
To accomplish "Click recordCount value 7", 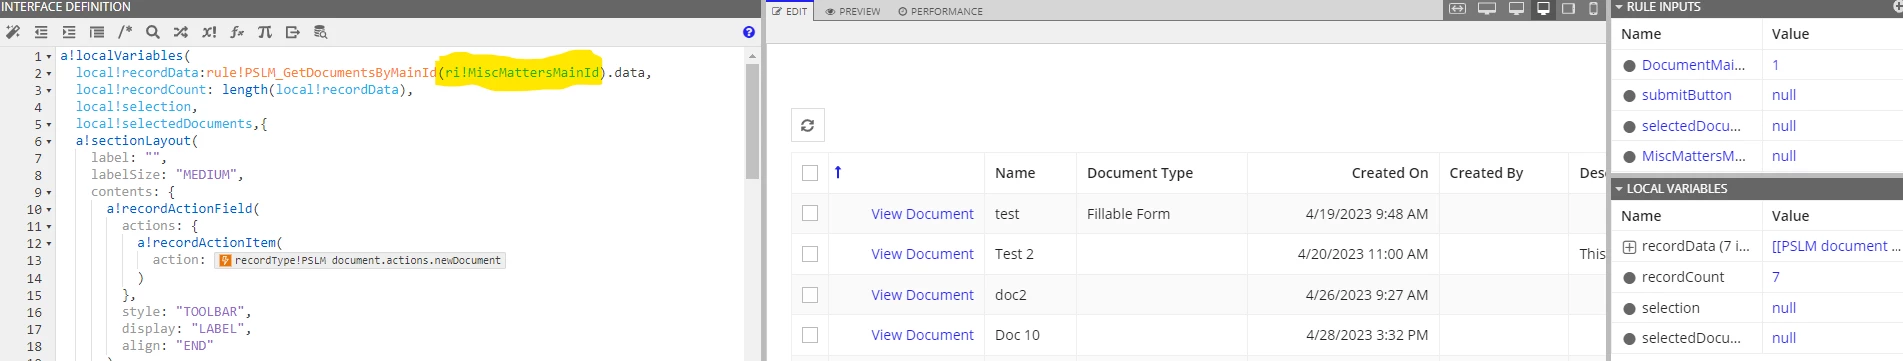I will pyautogui.click(x=1776, y=277).
